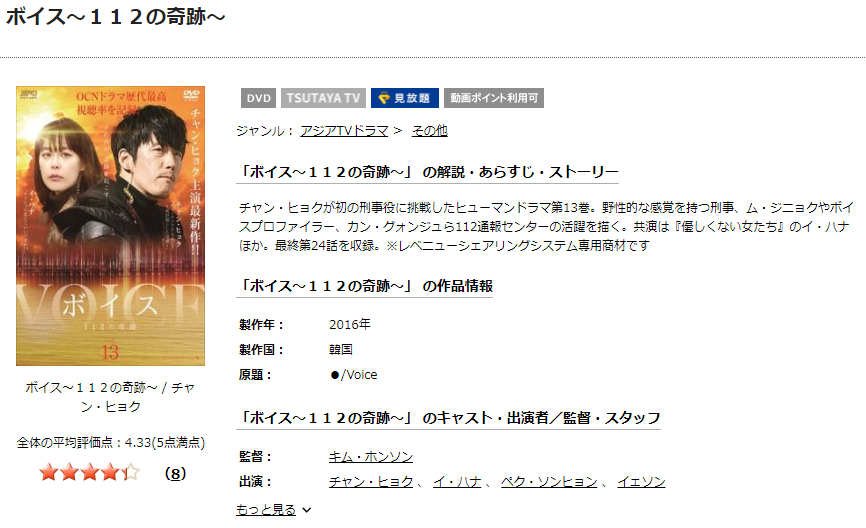Click the 動画ポイント利用可 badge
The width and height of the screenshot is (866, 528).
coord(494,98)
